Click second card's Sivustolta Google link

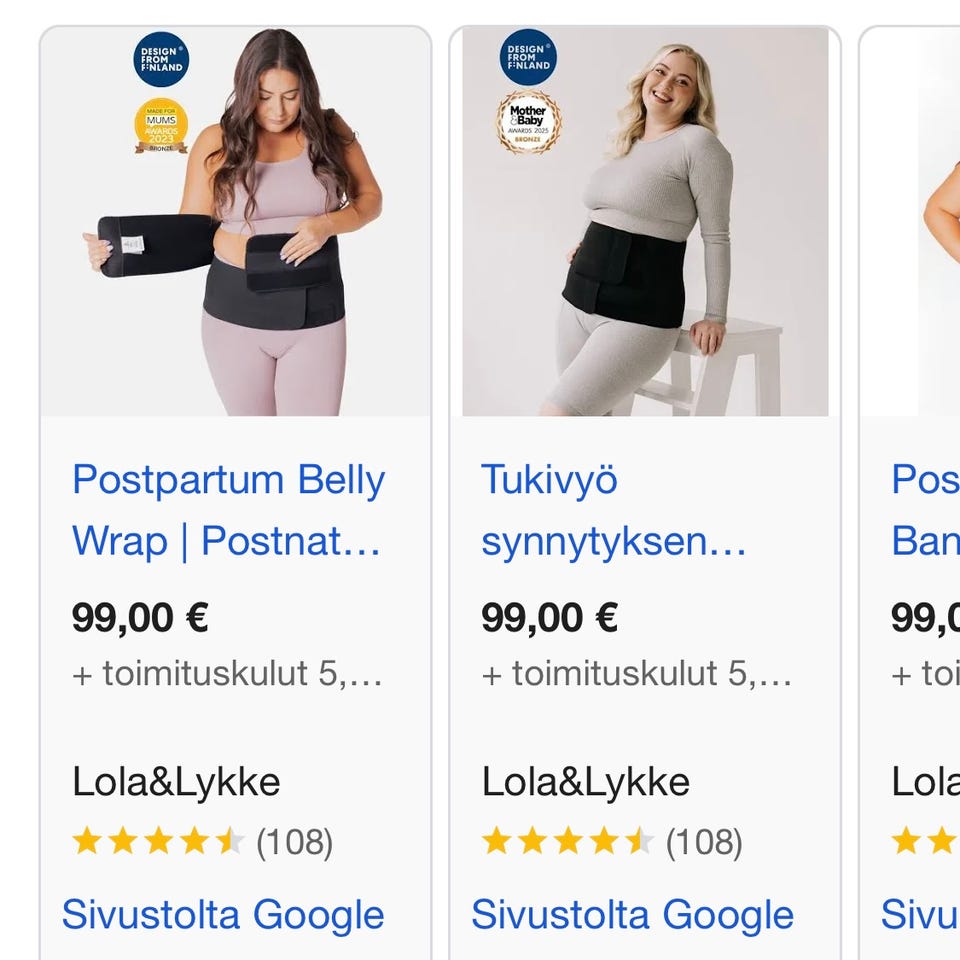pos(632,915)
